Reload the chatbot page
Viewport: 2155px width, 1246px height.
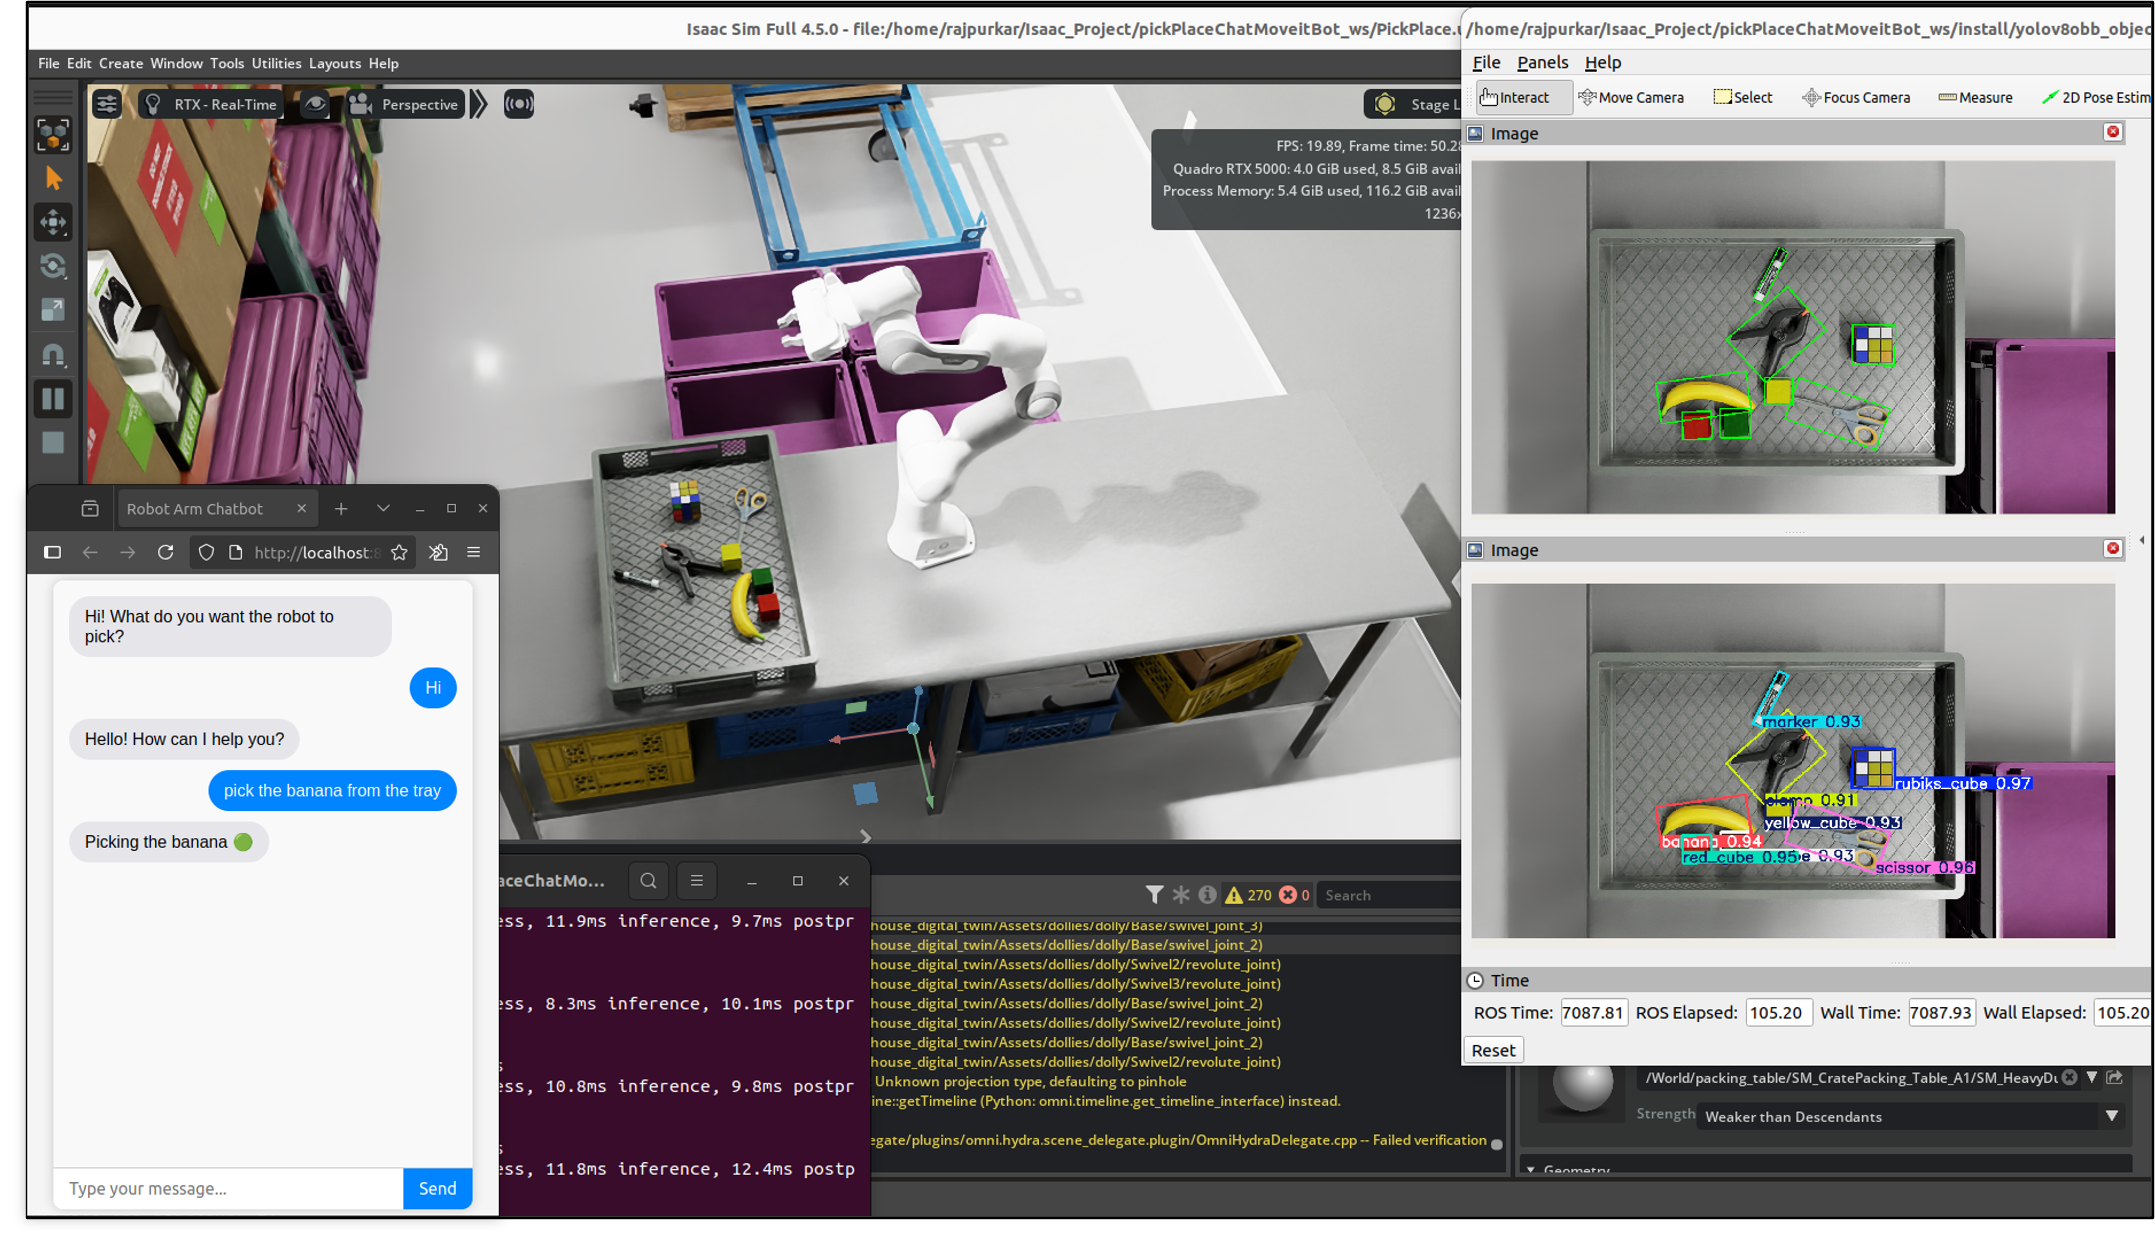pyautogui.click(x=165, y=552)
